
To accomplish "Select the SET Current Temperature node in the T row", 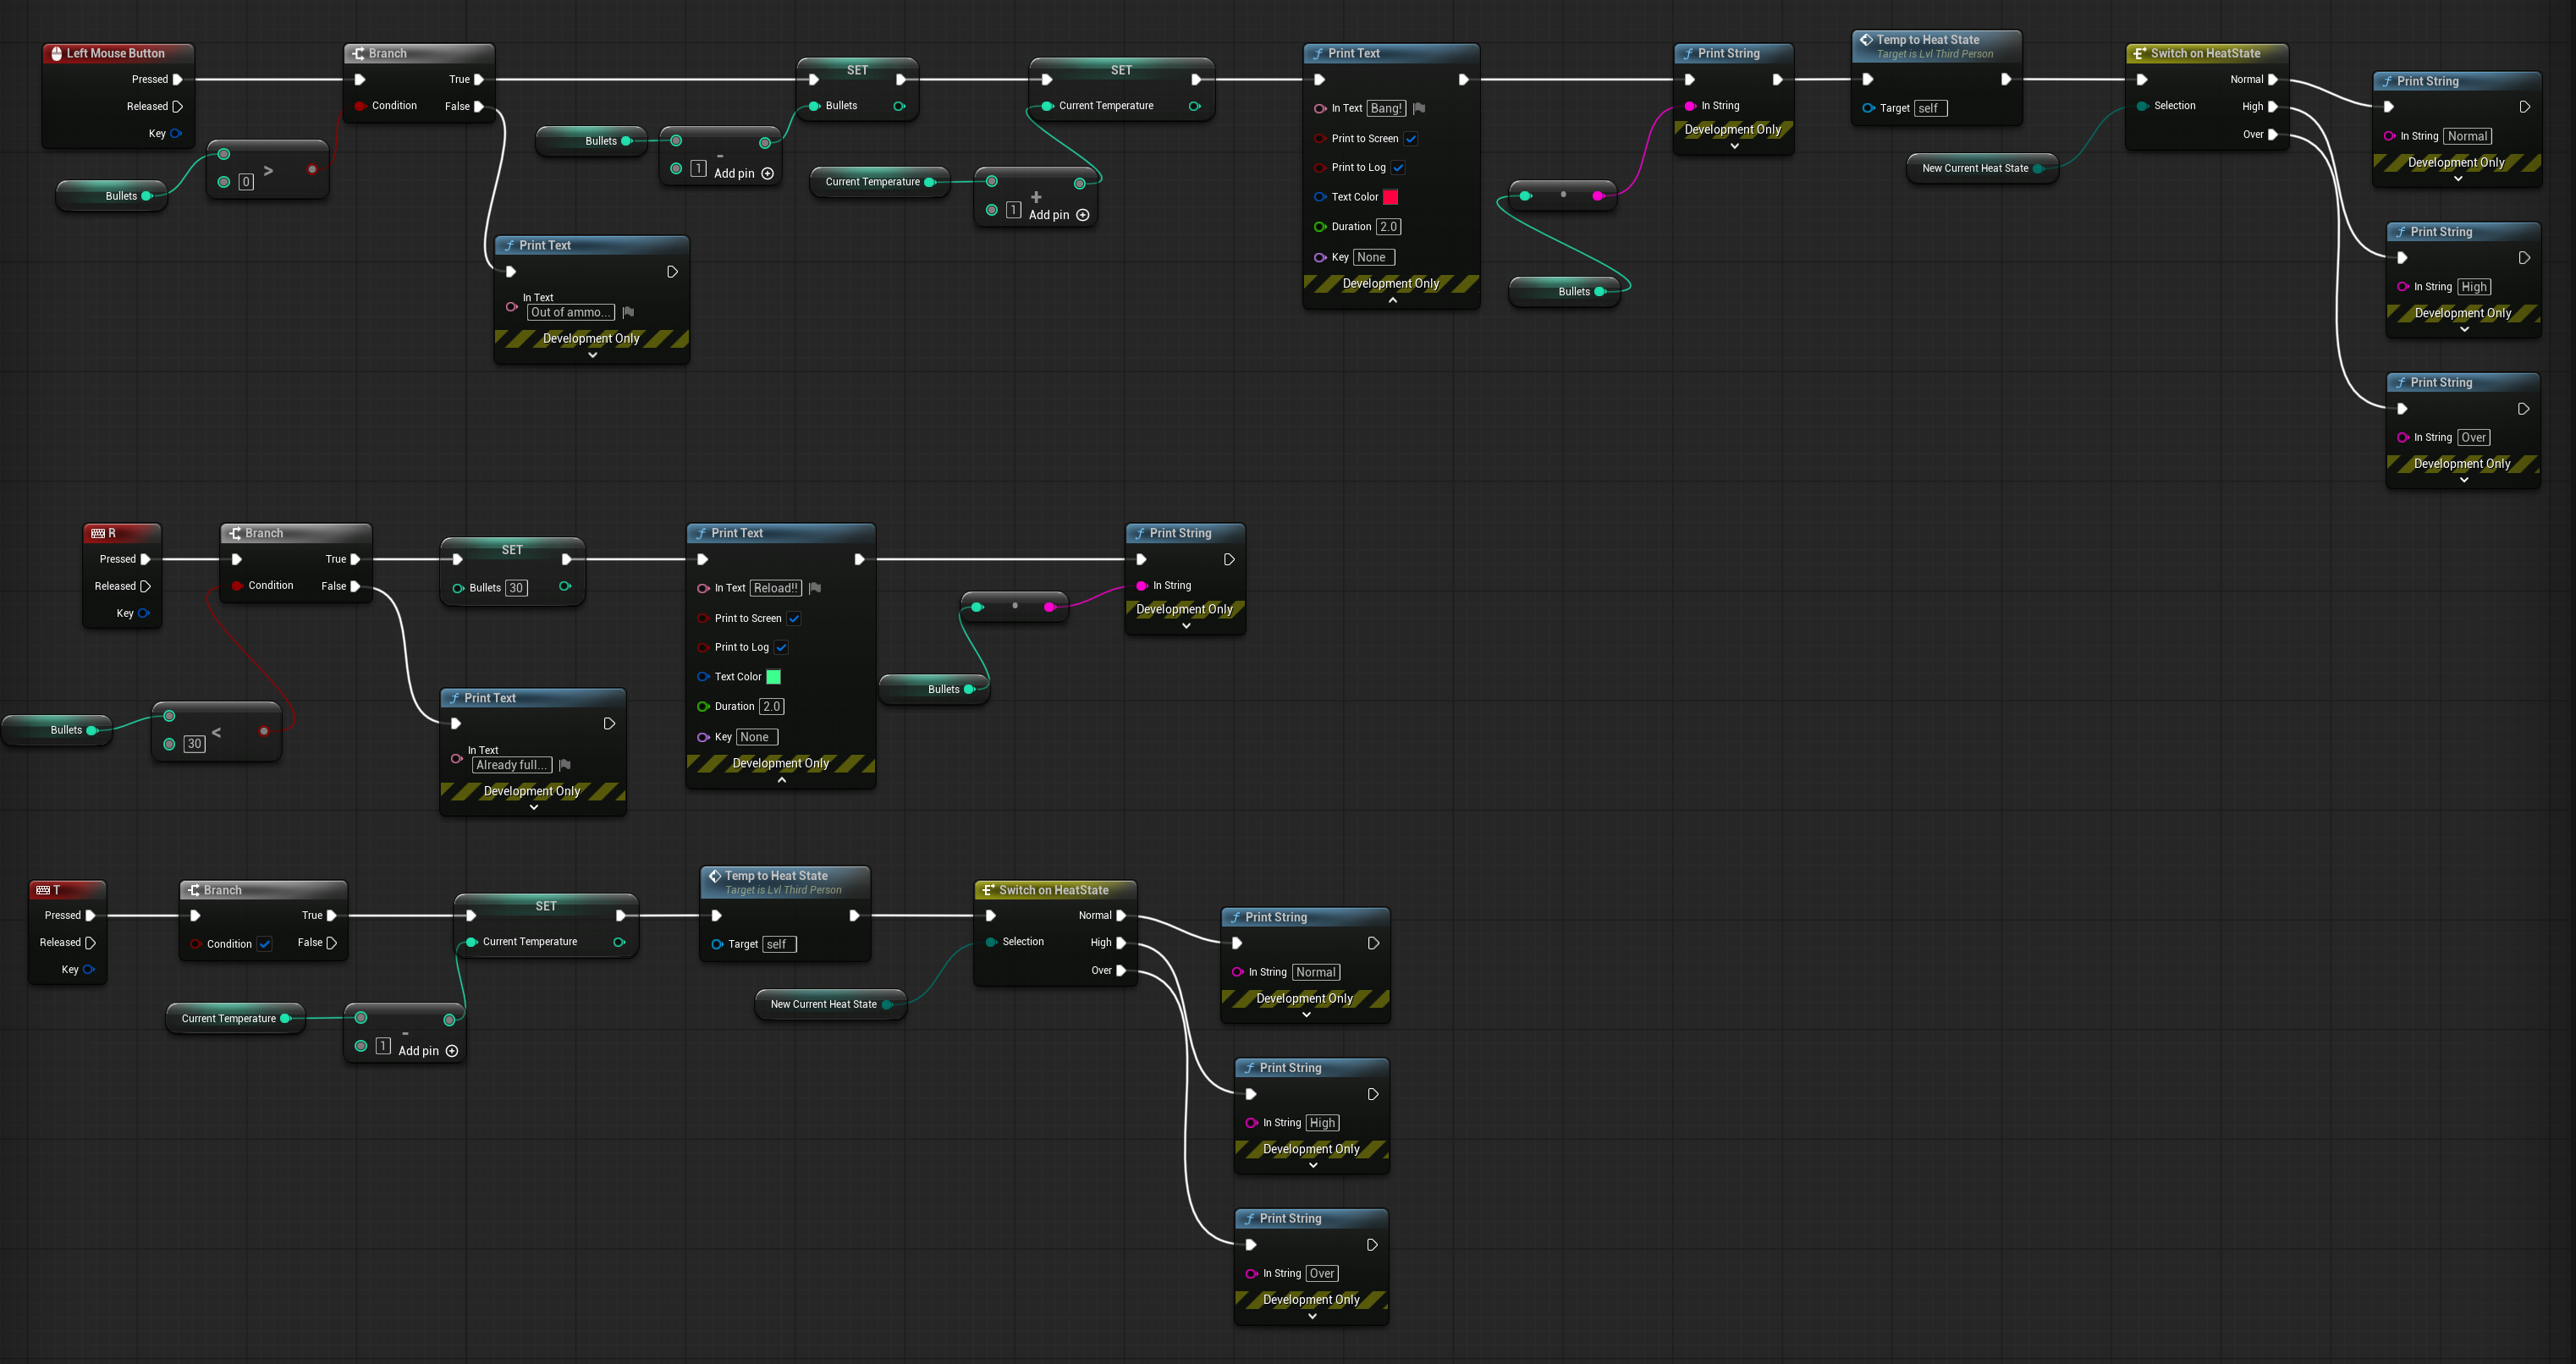I will point(546,925).
